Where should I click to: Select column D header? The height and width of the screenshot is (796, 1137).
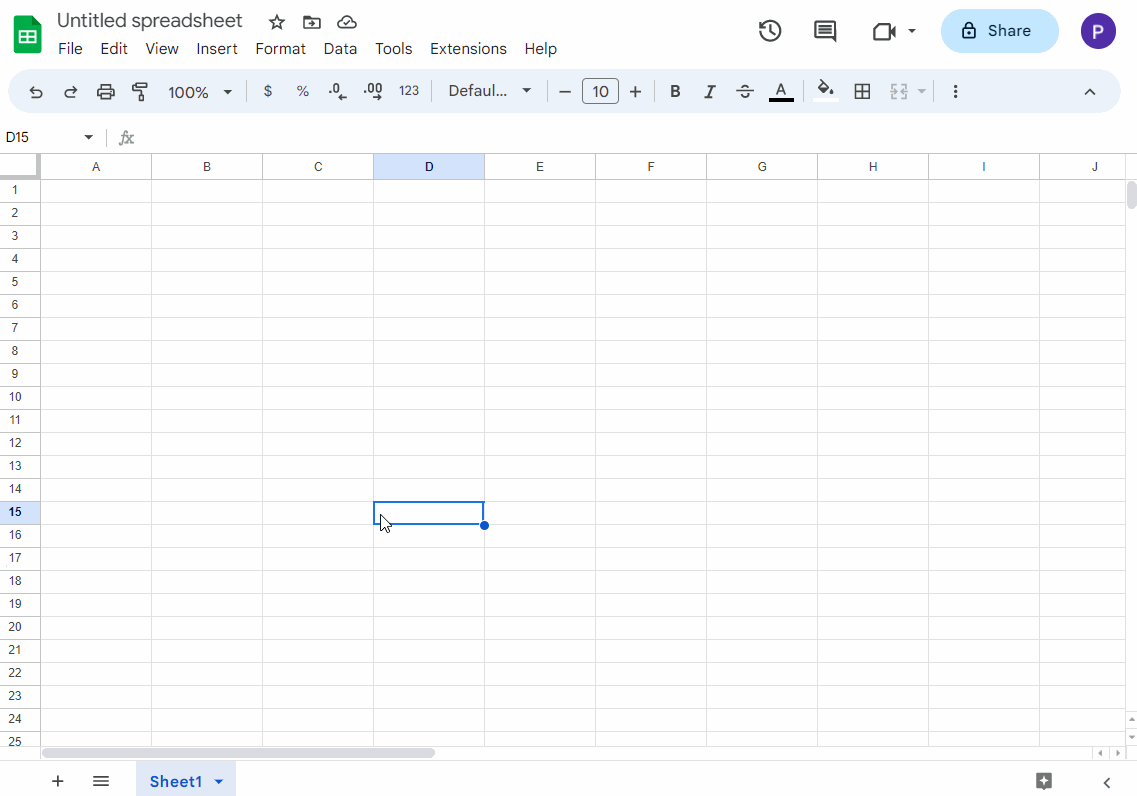[x=429, y=167]
